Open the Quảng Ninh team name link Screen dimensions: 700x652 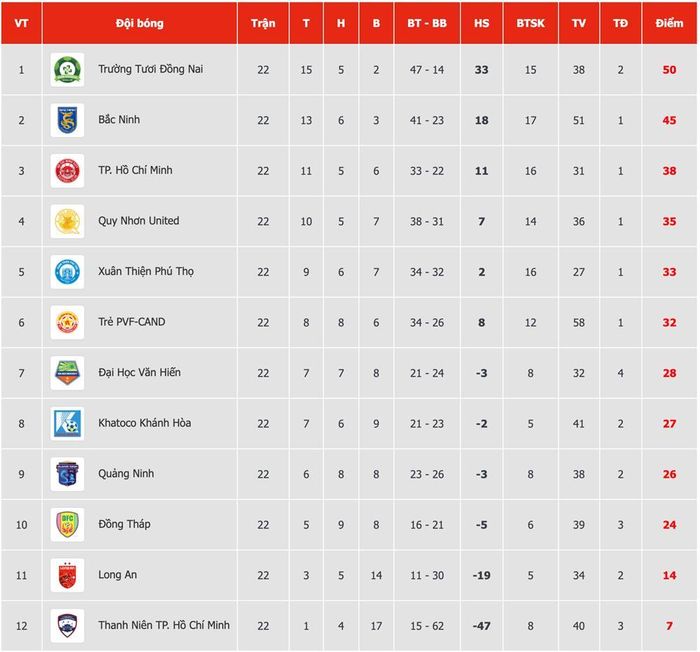click(126, 473)
